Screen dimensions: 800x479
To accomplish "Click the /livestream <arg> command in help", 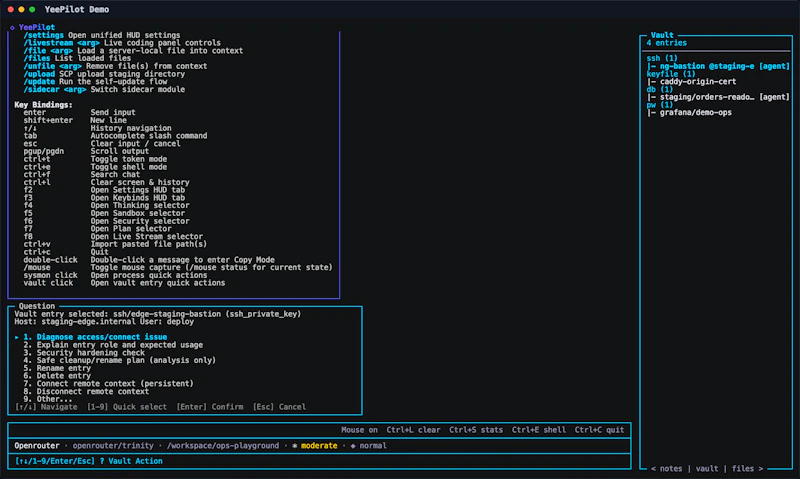I will tap(61, 43).
